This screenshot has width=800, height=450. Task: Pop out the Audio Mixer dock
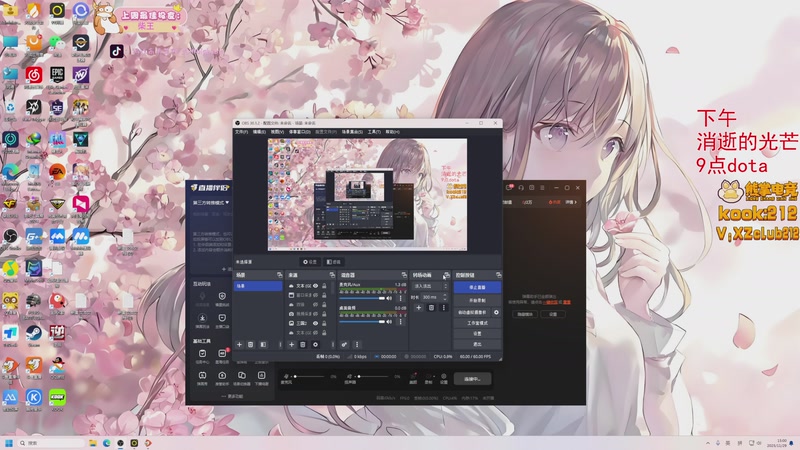pyautogui.click(x=404, y=275)
